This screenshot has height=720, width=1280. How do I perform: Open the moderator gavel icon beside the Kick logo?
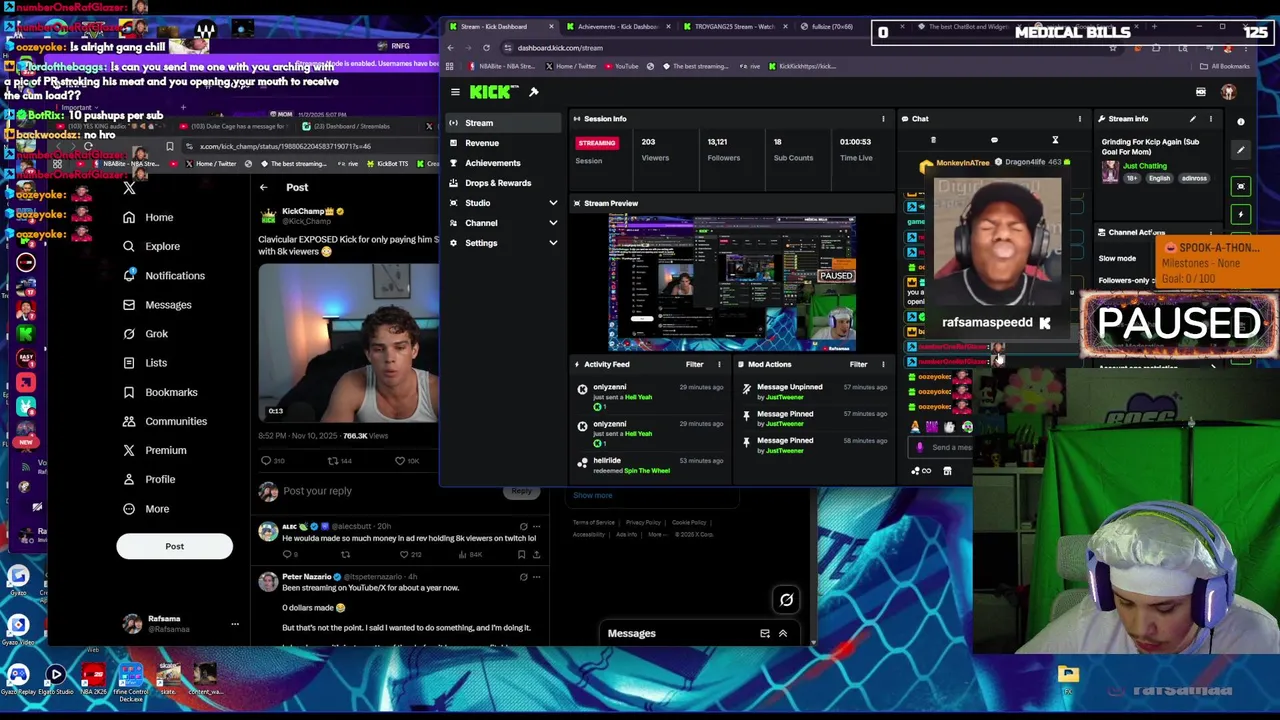(x=534, y=92)
